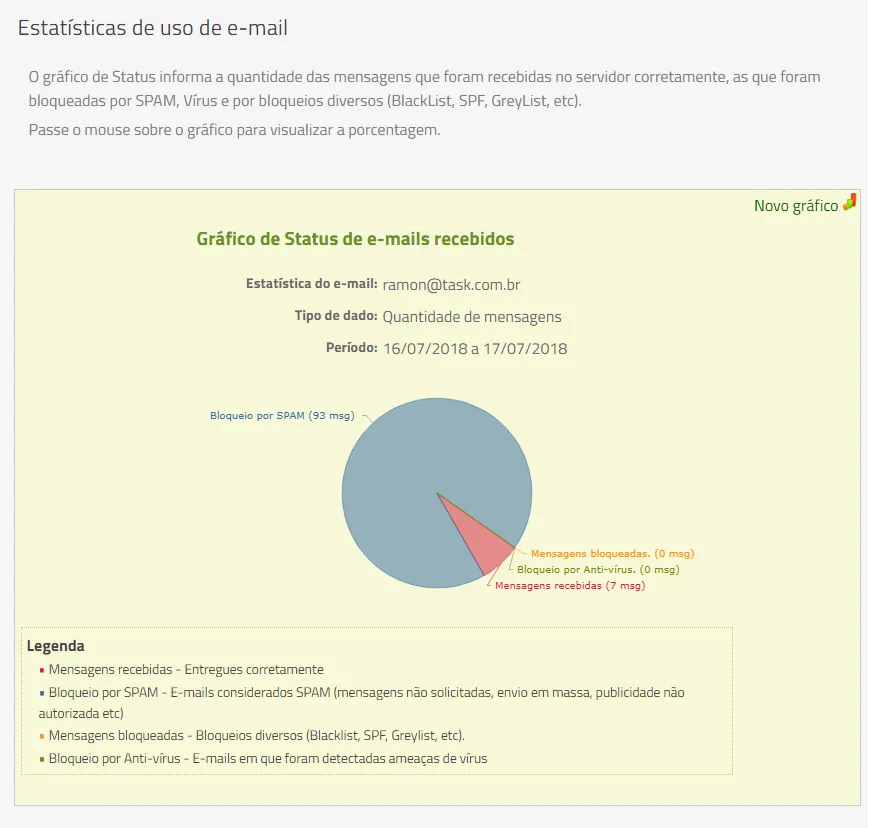Image resolution: width=869 pixels, height=828 pixels.
Task: Click the Quantidade de mensagens value
Action: pyautogui.click(x=472, y=317)
